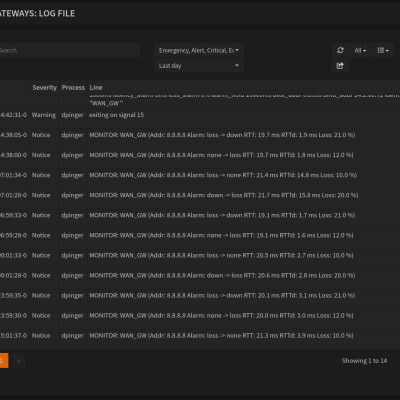Image resolution: width=400 pixels, height=400 pixels.
Task: Click timestamp 7:01:34 in the log
Action: click(x=13, y=175)
